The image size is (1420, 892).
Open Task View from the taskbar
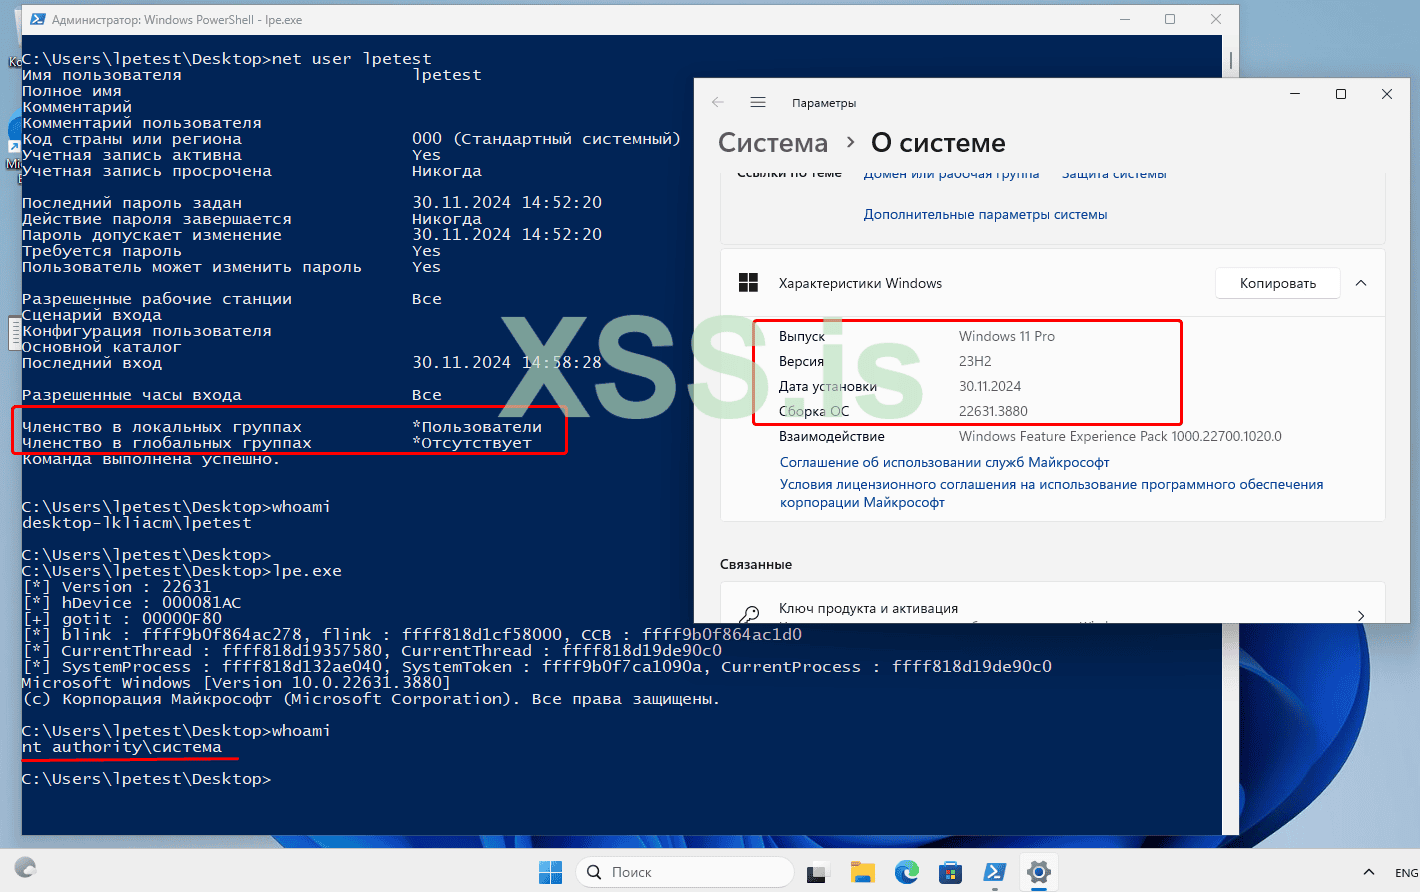pos(819,872)
